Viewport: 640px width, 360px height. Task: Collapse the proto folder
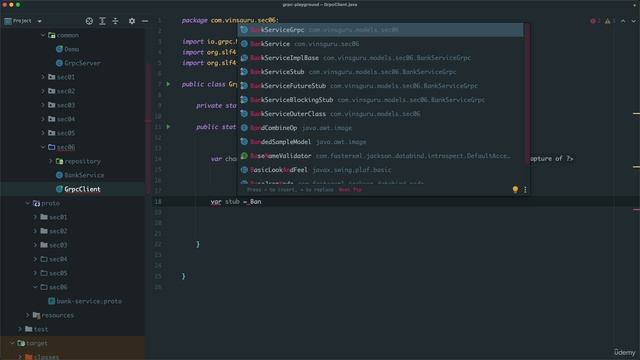coord(27,203)
